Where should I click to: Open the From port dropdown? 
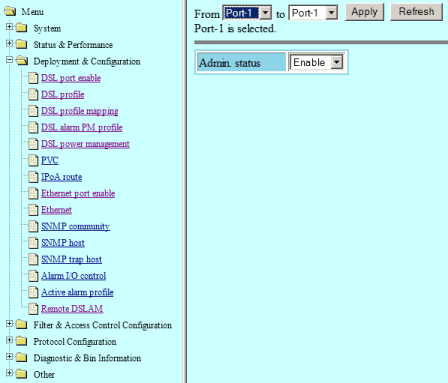point(247,13)
